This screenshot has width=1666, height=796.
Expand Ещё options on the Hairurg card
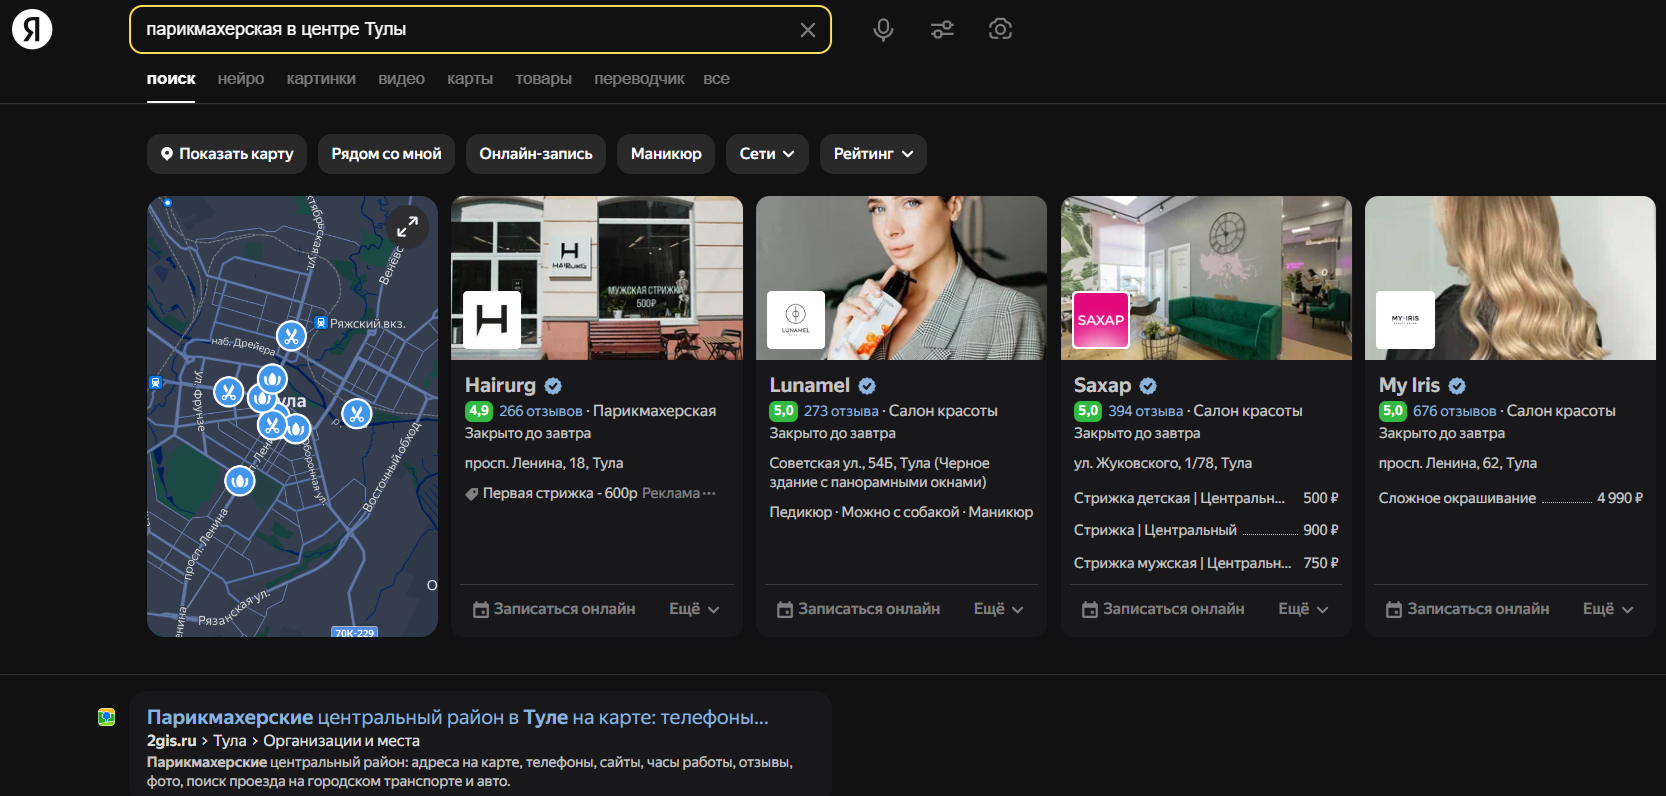pyautogui.click(x=694, y=609)
